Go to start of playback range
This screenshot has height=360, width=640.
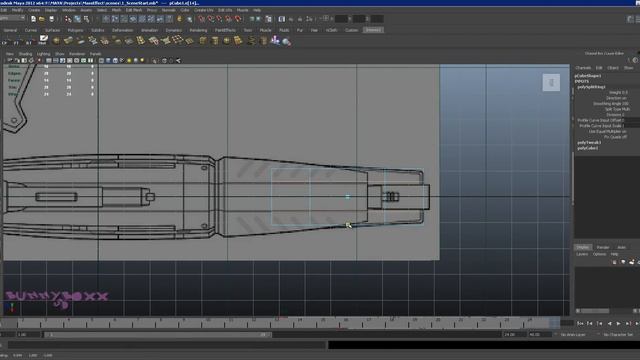(x=580, y=323)
